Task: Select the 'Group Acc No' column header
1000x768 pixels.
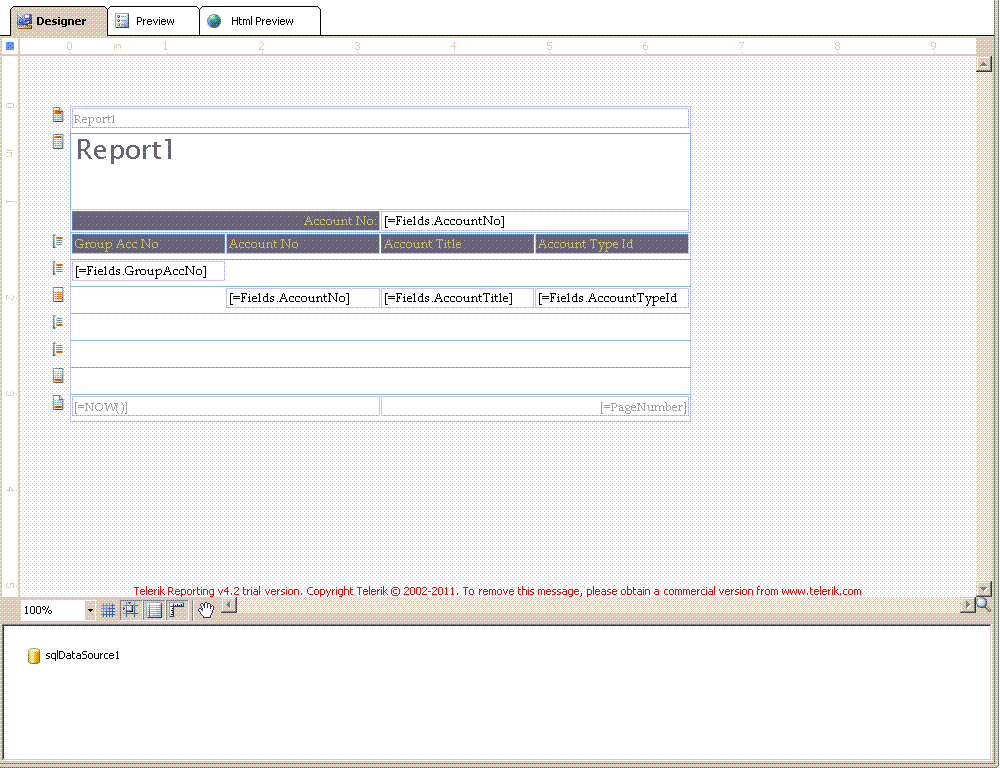Action: point(148,244)
